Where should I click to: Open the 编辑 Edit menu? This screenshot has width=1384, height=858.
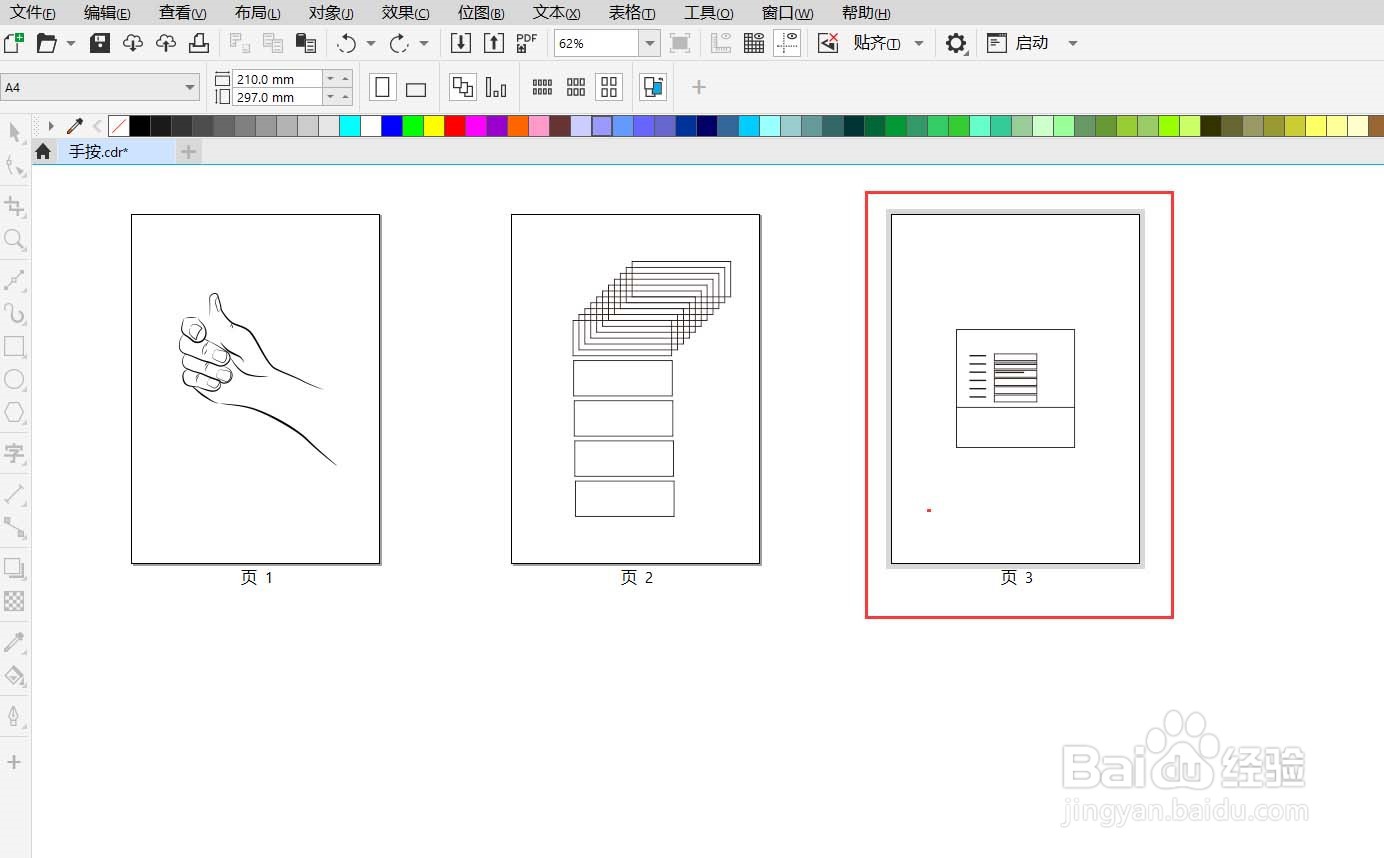[107, 13]
